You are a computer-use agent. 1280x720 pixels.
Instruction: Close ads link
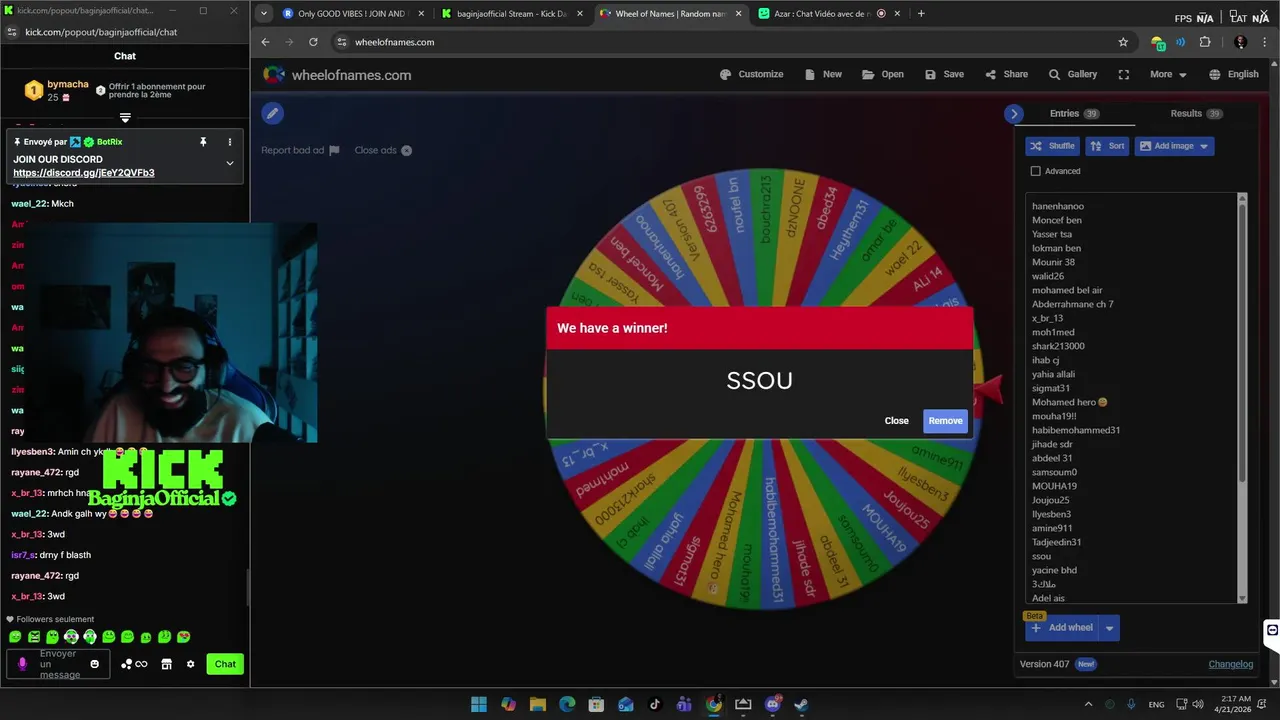pos(383,150)
